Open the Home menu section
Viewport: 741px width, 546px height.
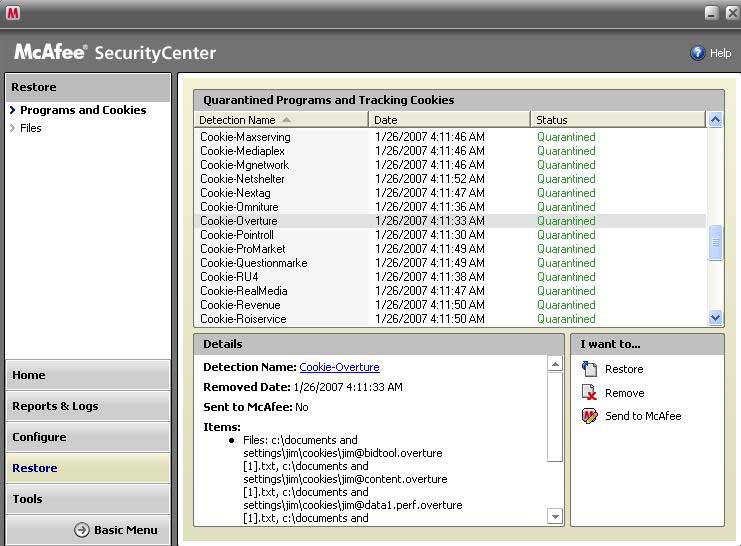pos(88,375)
